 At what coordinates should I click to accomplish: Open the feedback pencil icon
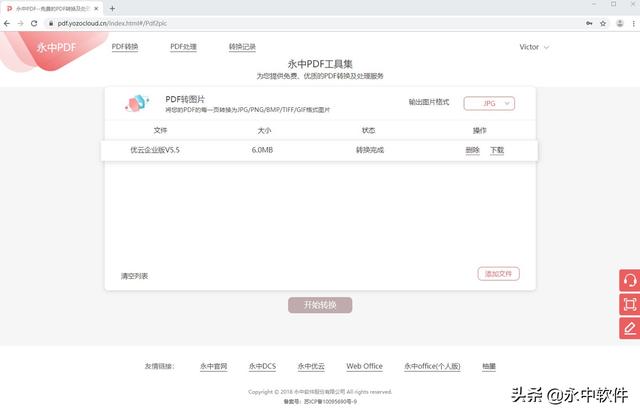pos(630,328)
